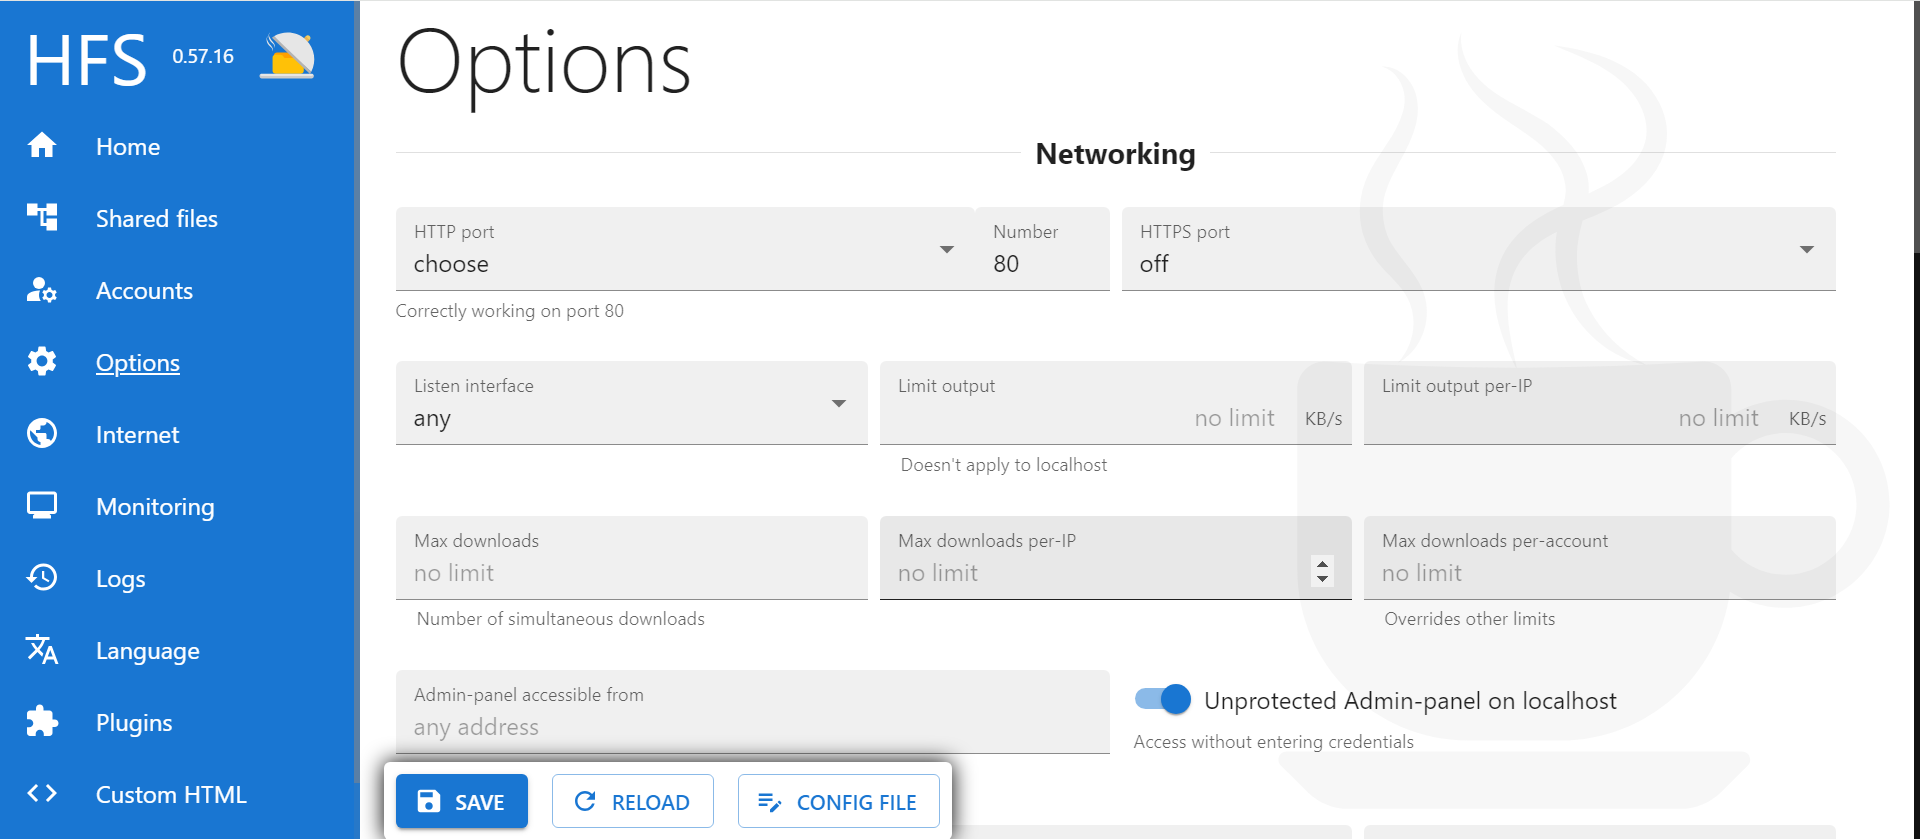Expand the Listen interface dropdown
This screenshot has height=839, width=1920.
[631, 403]
